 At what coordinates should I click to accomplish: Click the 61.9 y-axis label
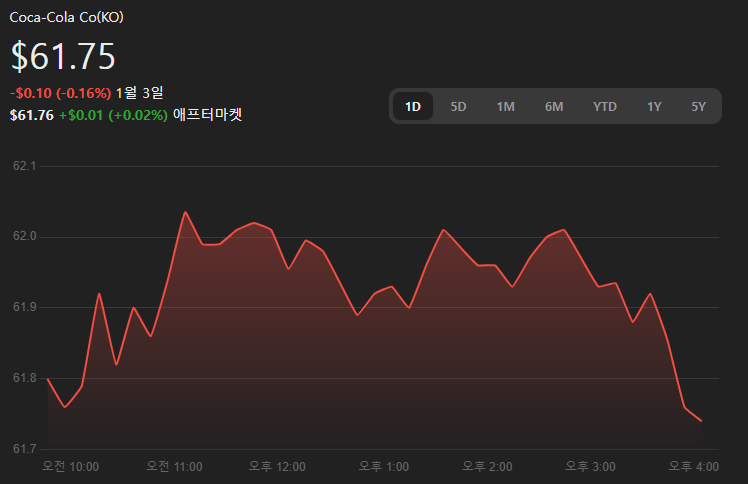point(24,307)
